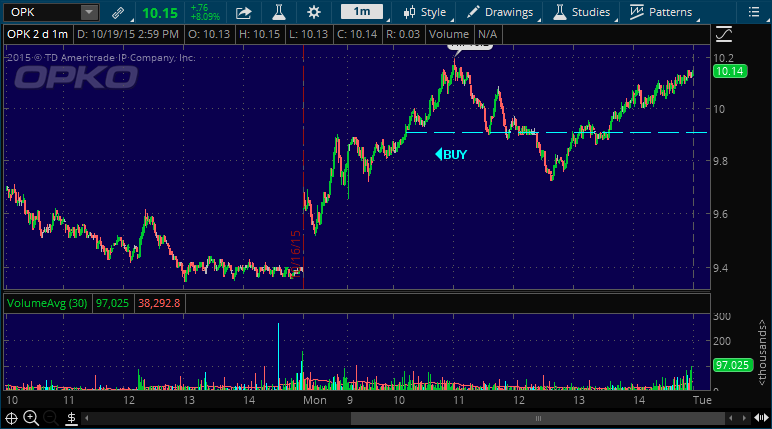The height and width of the screenshot is (429, 772).
Task: Click the horizontal scrollbar thumb
Action: 538,418
